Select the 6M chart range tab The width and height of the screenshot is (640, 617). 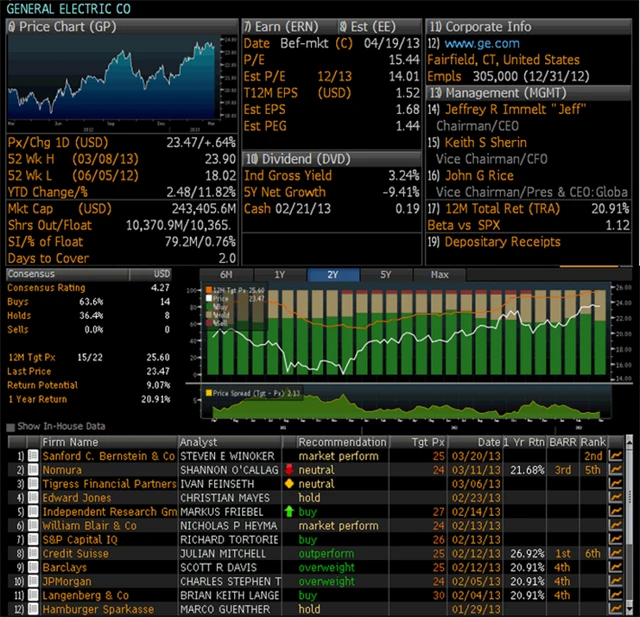pyautogui.click(x=227, y=274)
